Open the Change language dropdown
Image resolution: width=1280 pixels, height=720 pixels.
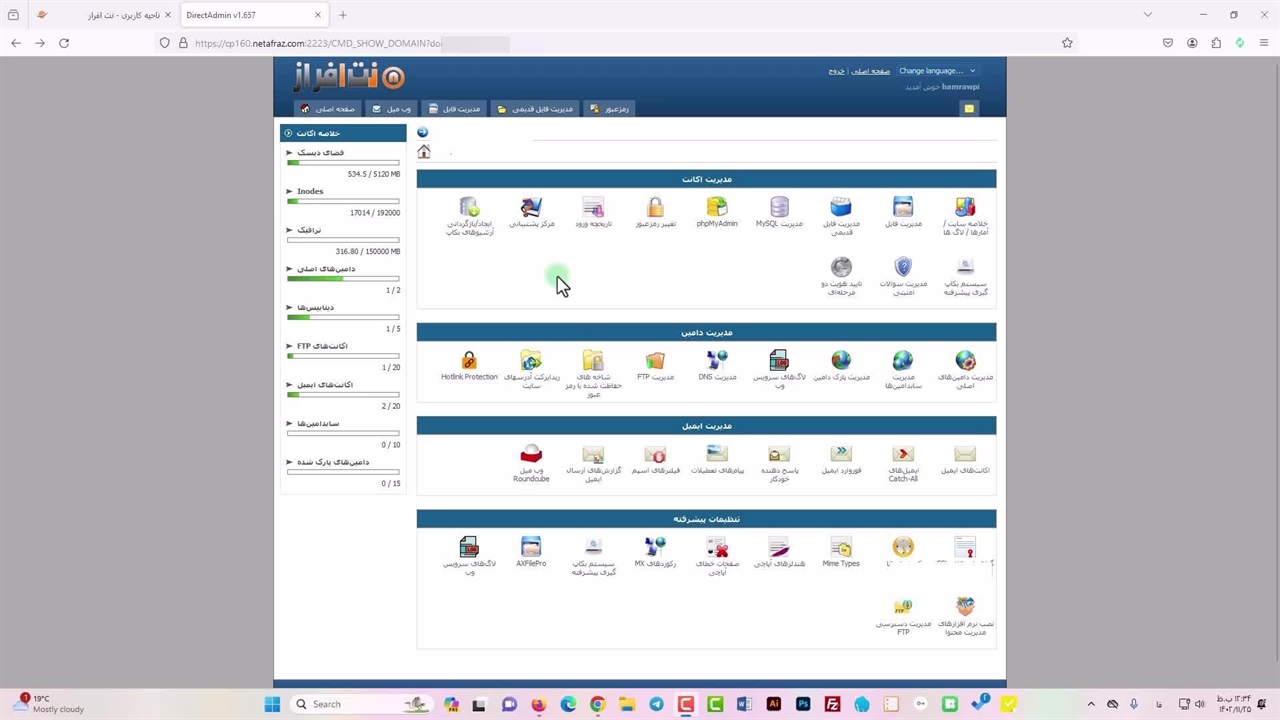pyautogui.click(x=936, y=71)
